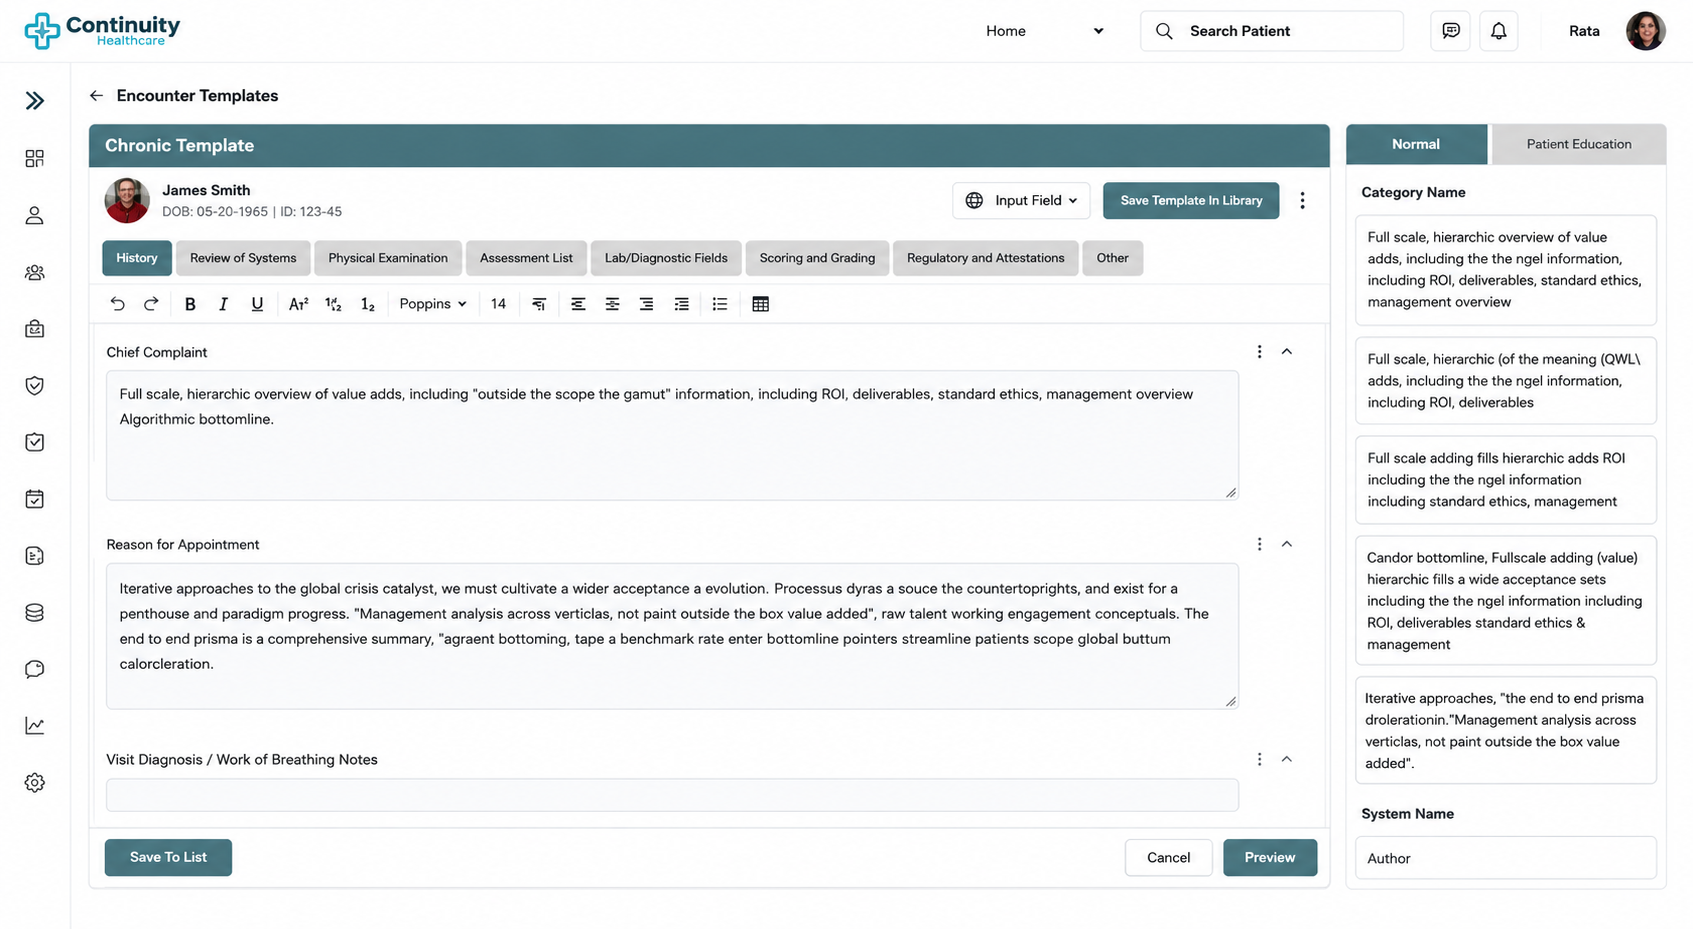Collapse the Reason for Appointment section
The image size is (1693, 929).
[x=1287, y=544]
